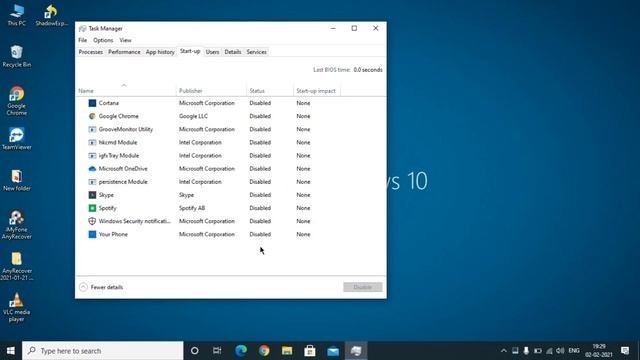Click the persistence Module row icon
This screenshot has height=360, width=640.
[x=92, y=182]
